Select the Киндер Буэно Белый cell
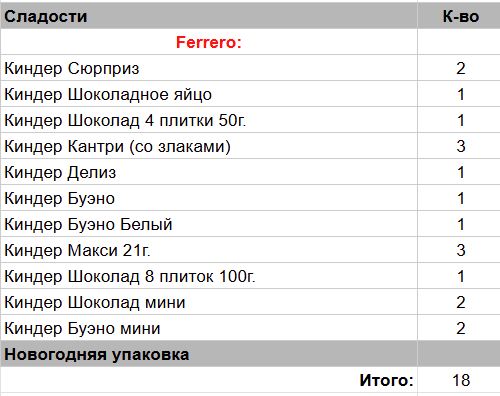This screenshot has height=396, width=500. (209, 224)
